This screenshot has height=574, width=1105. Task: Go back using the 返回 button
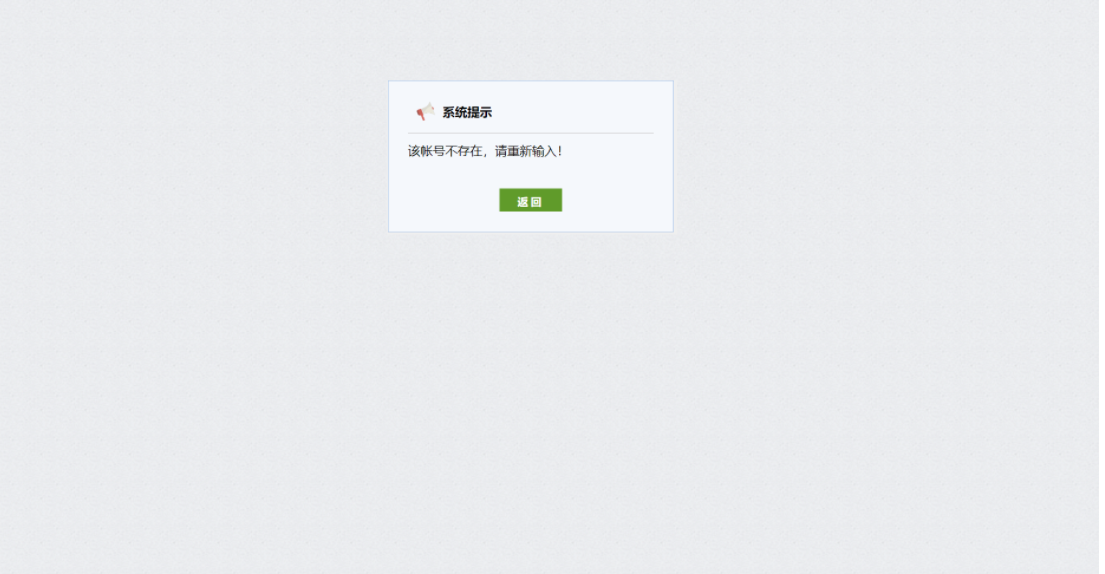(x=530, y=200)
